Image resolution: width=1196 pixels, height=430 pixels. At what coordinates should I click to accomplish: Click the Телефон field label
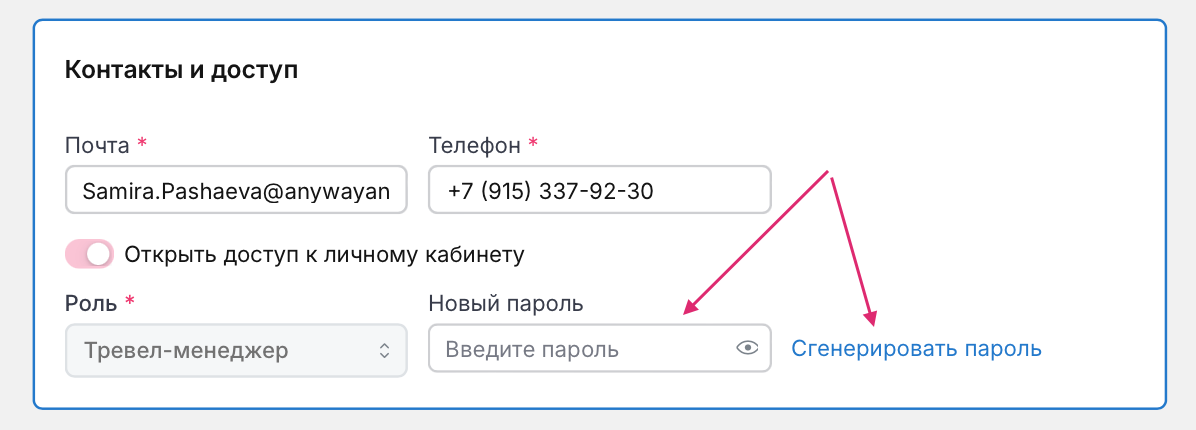(474, 146)
